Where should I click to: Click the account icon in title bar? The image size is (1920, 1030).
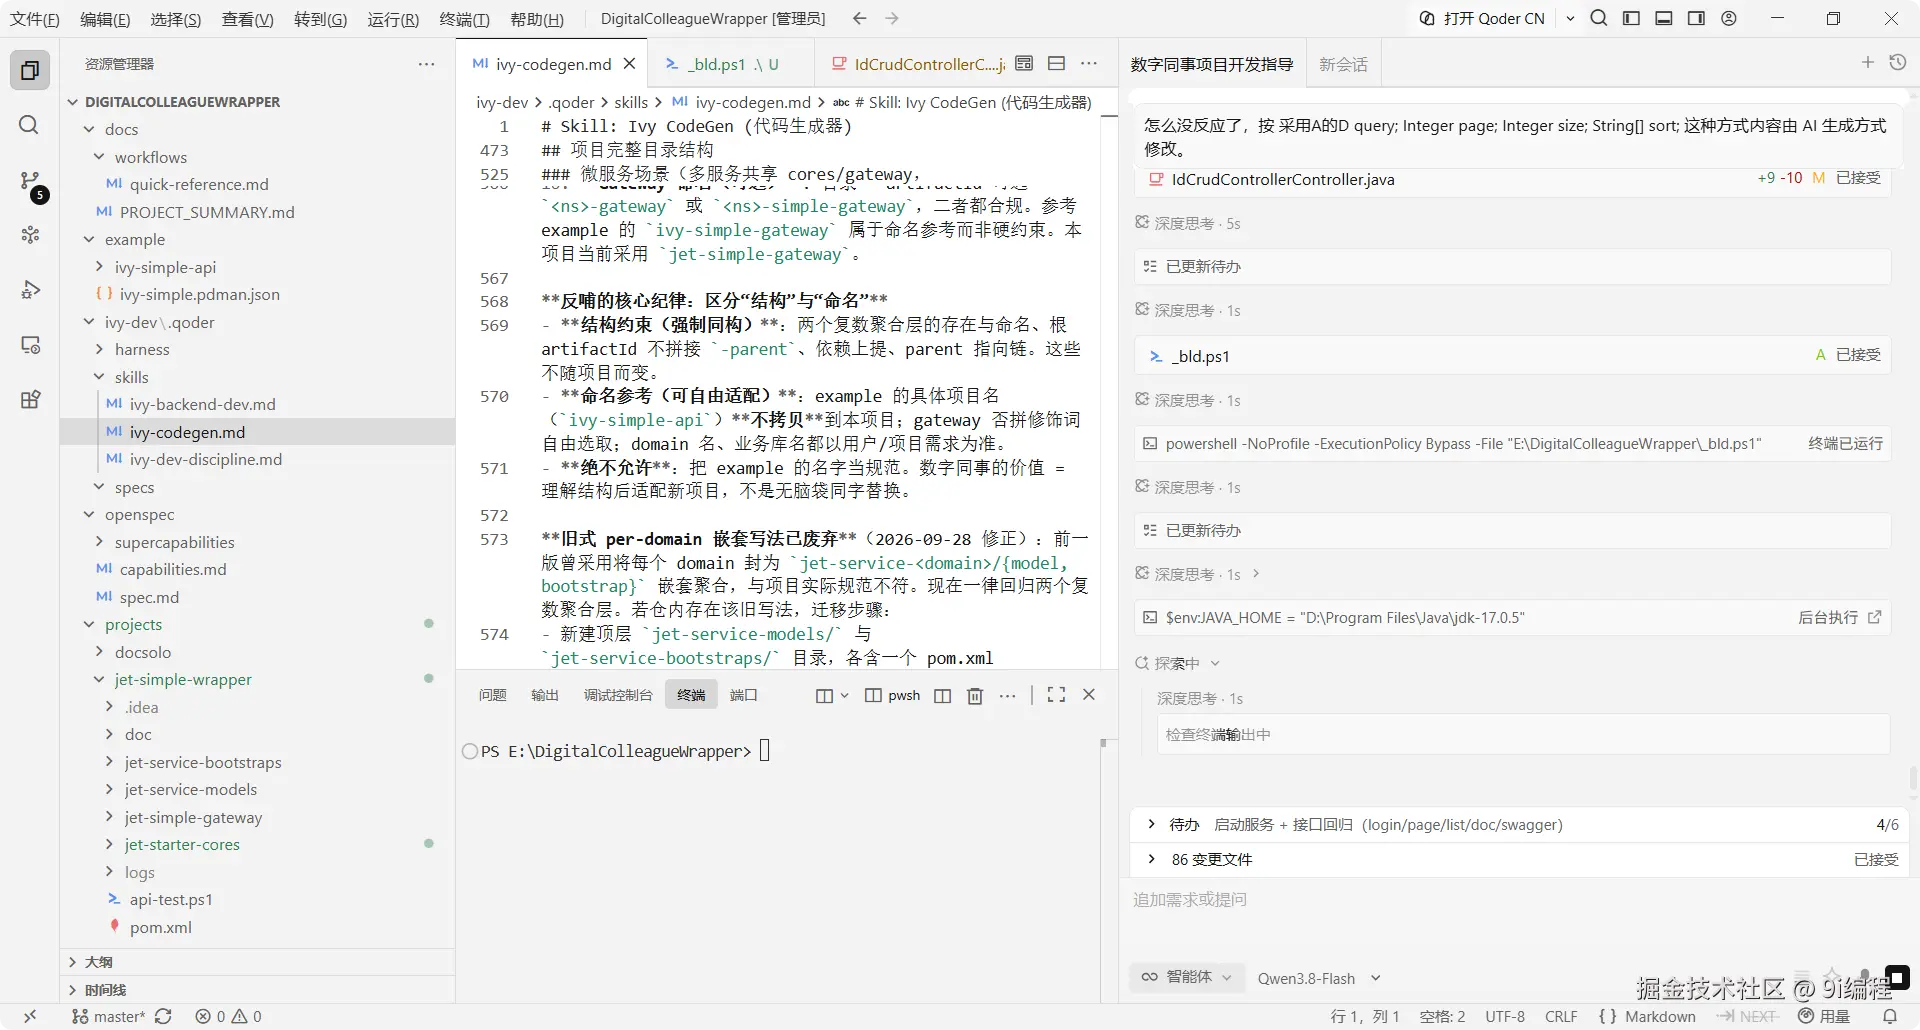[1729, 18]
